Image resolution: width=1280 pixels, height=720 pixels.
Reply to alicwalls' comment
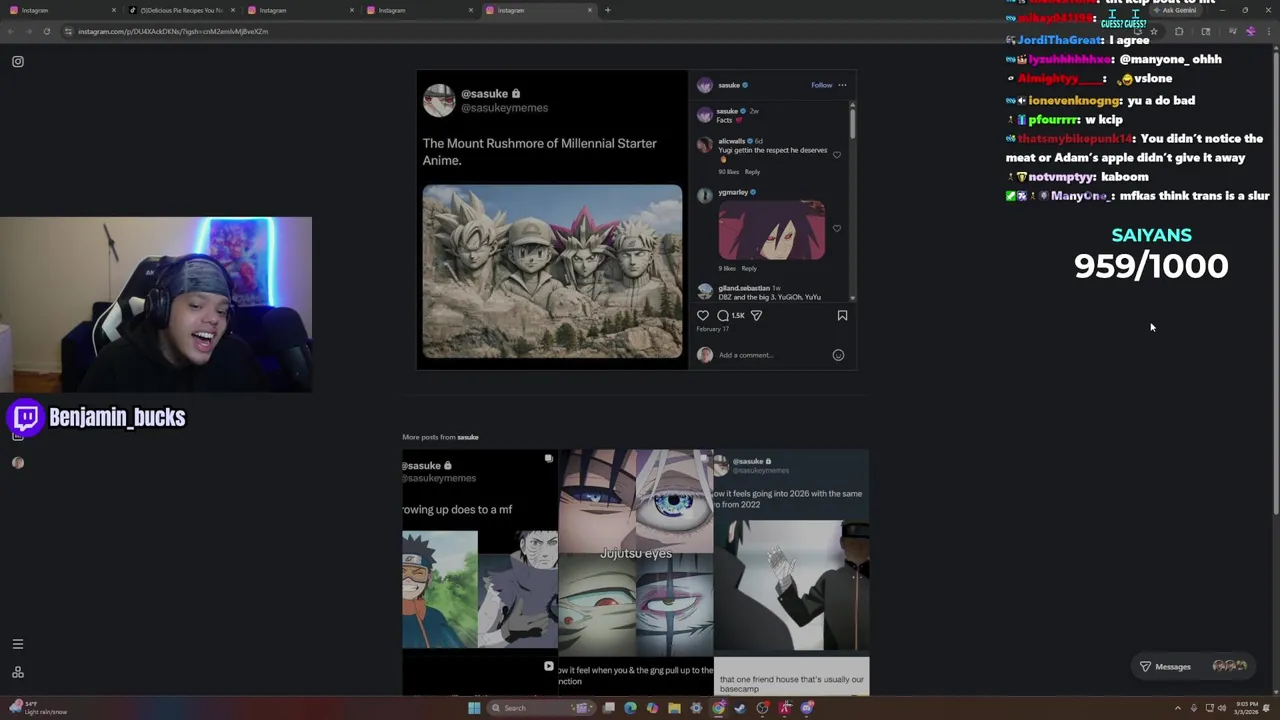coord(752,172)
